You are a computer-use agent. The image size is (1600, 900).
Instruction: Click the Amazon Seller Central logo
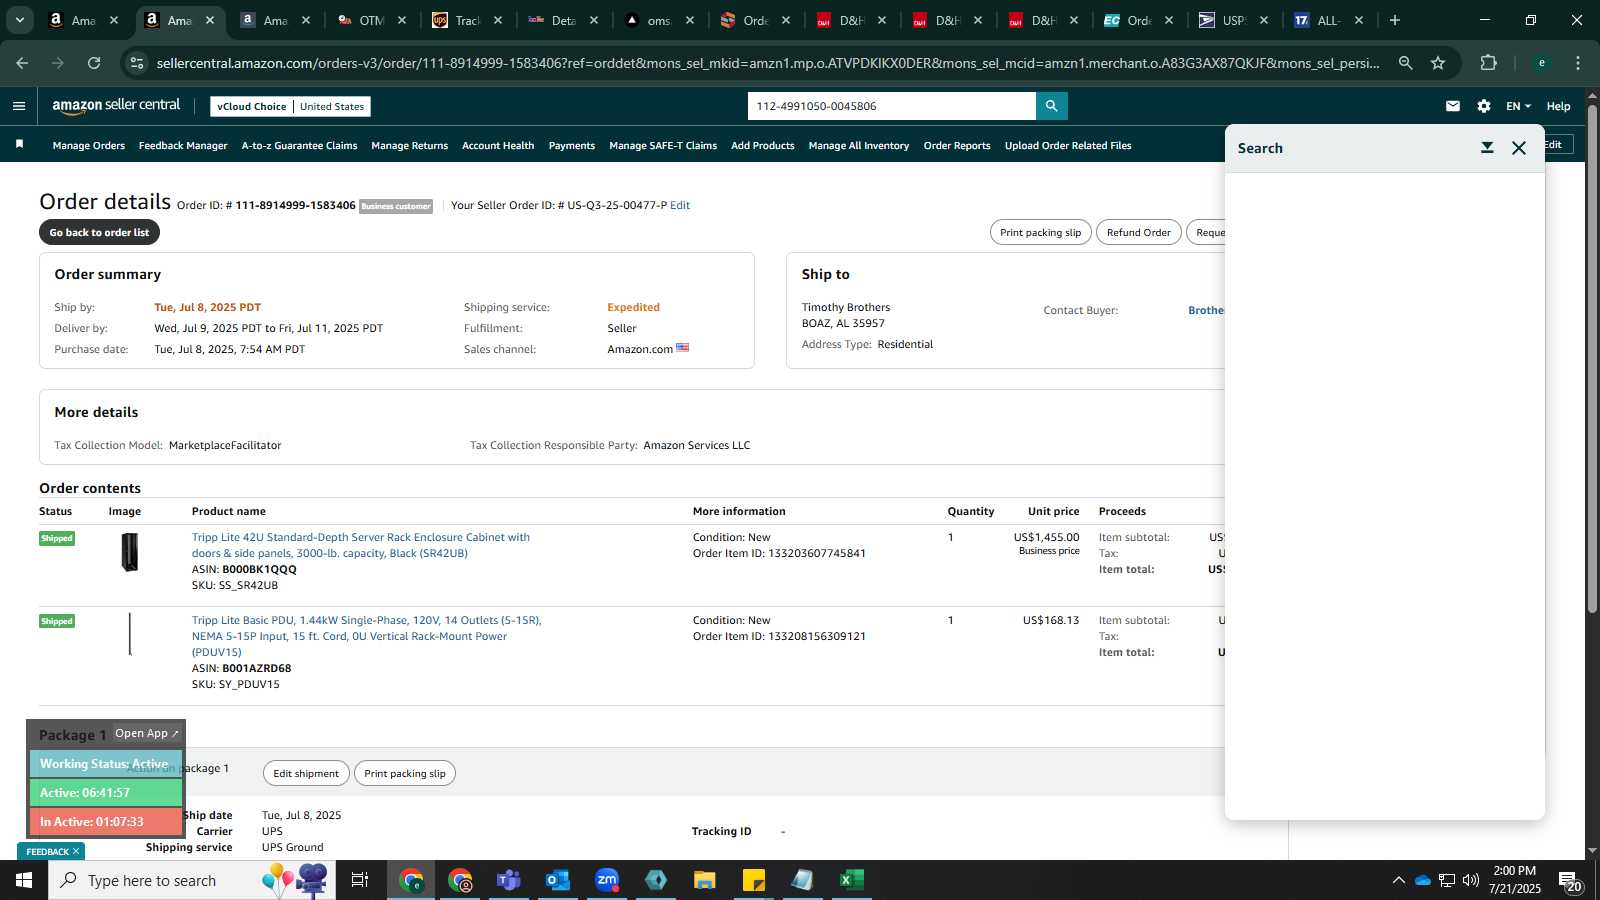coord(116,105)
